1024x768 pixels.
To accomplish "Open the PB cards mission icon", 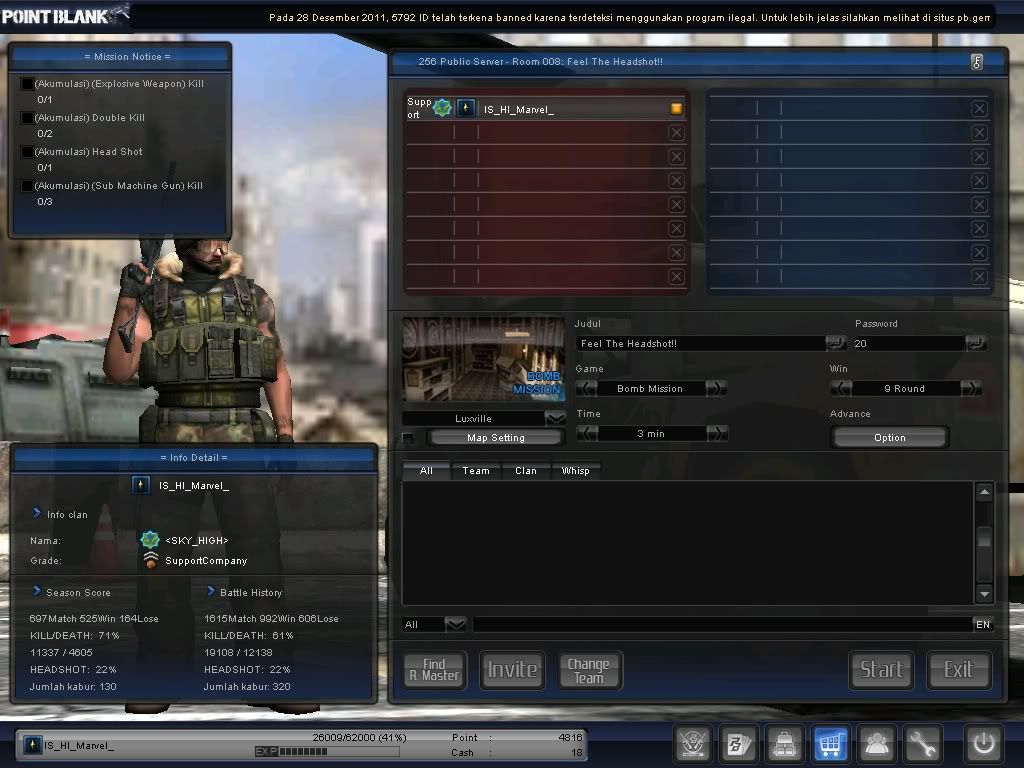I will click(x=739, y=743).
